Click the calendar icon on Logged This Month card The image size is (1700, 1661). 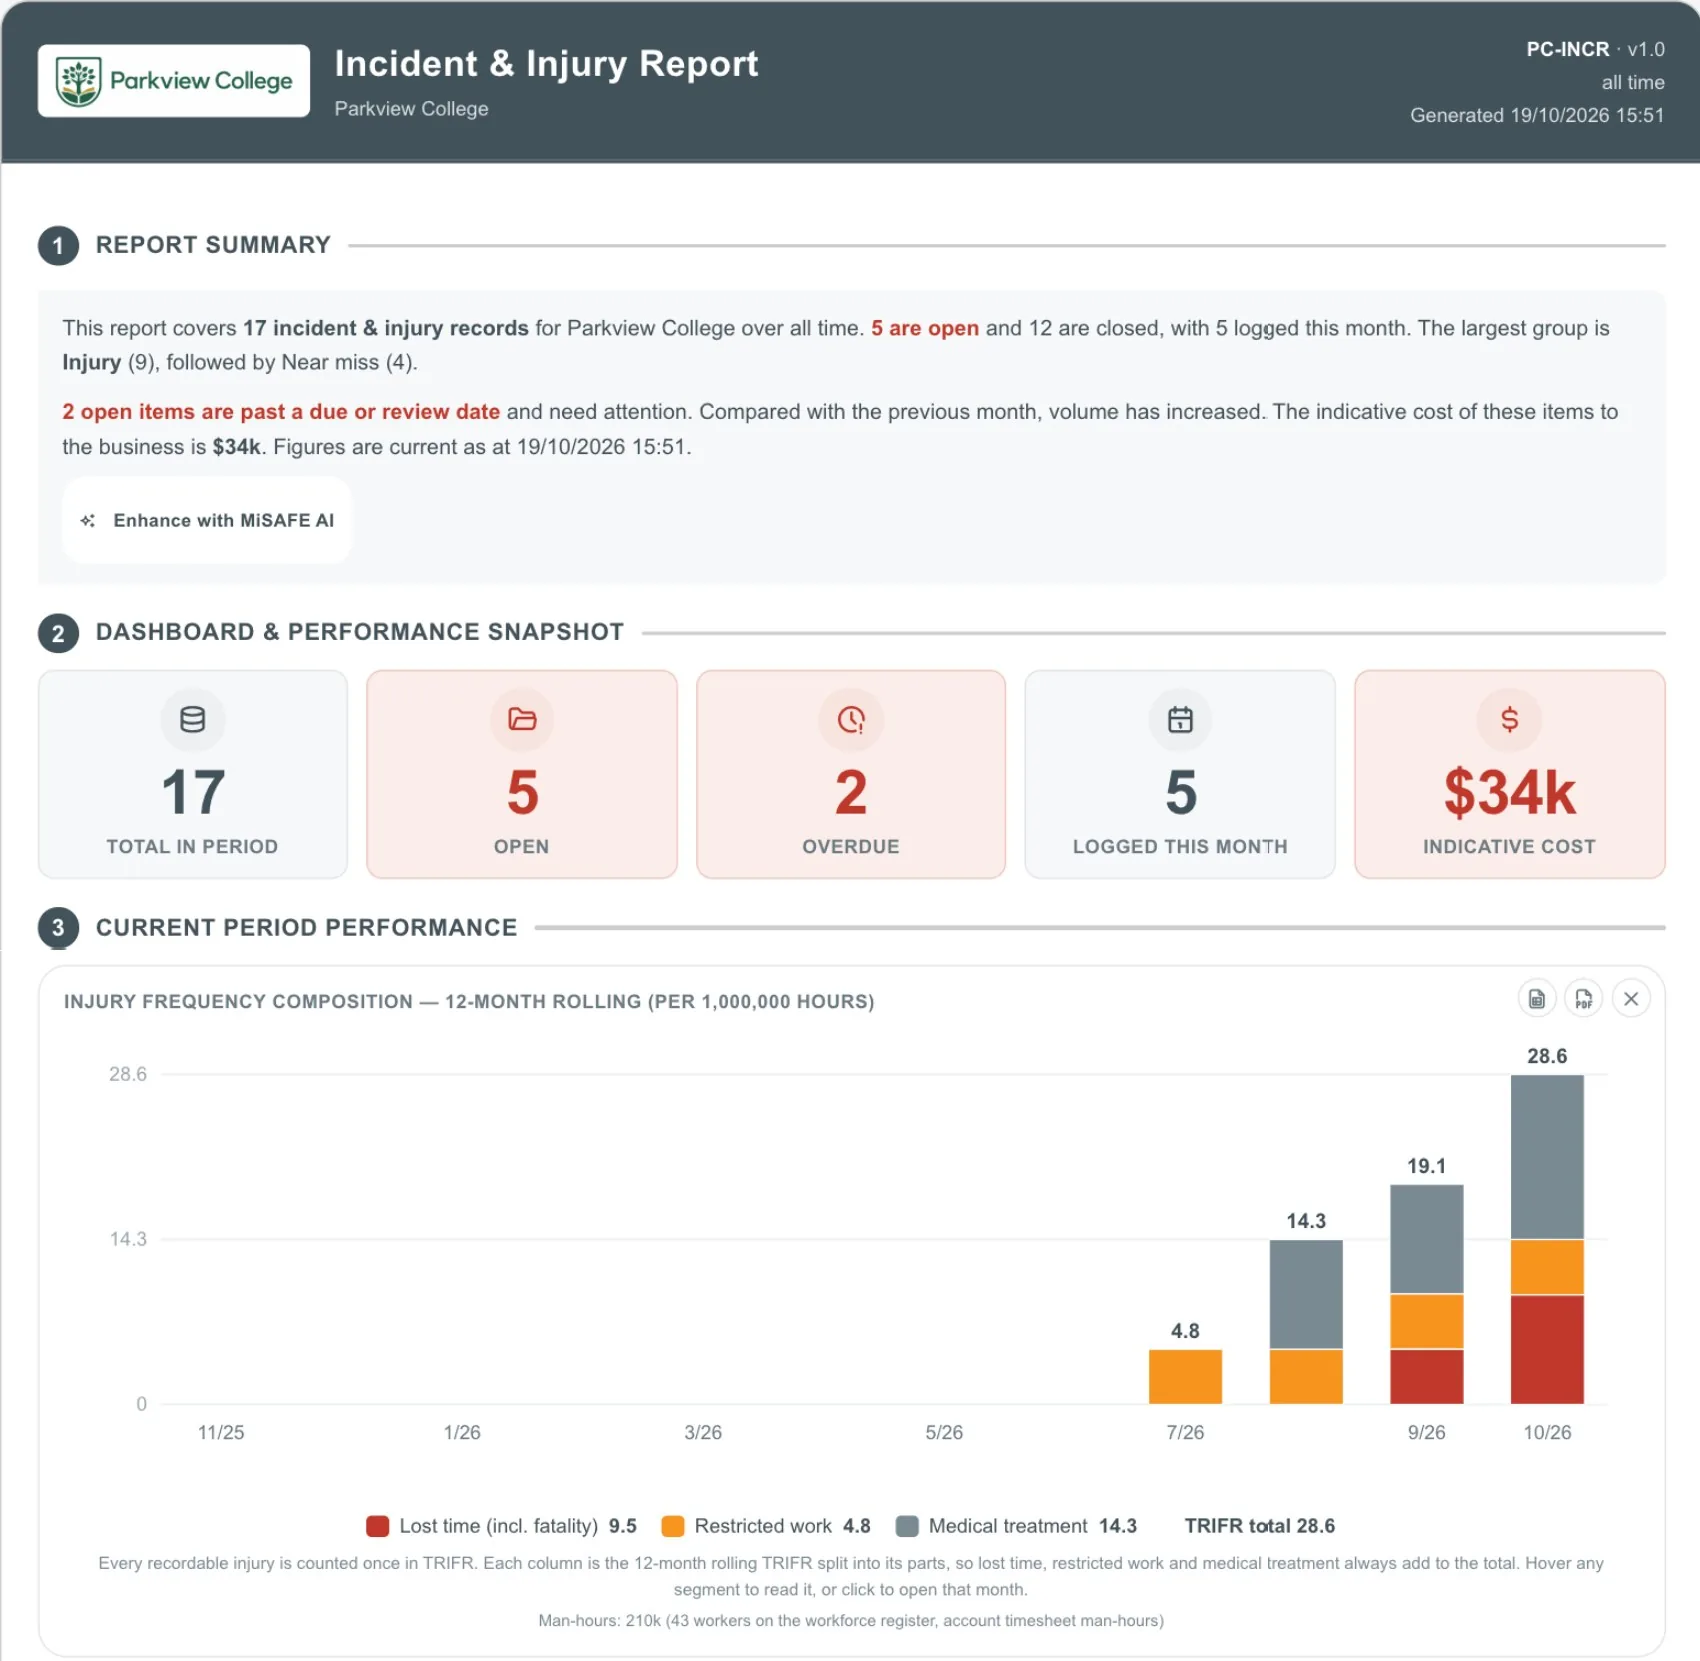click(1180, 719)
